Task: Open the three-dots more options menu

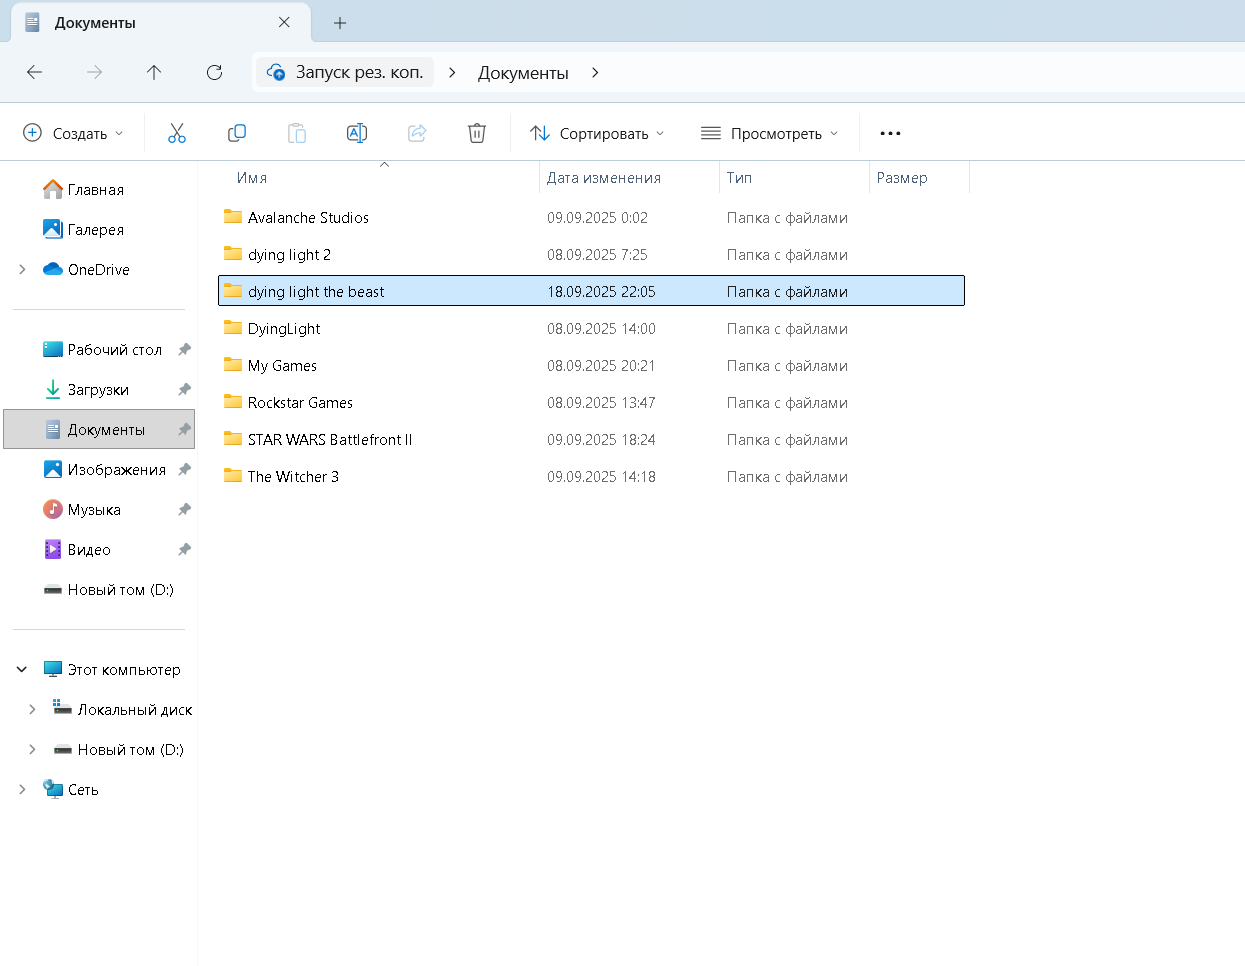Action: [890, 133]
